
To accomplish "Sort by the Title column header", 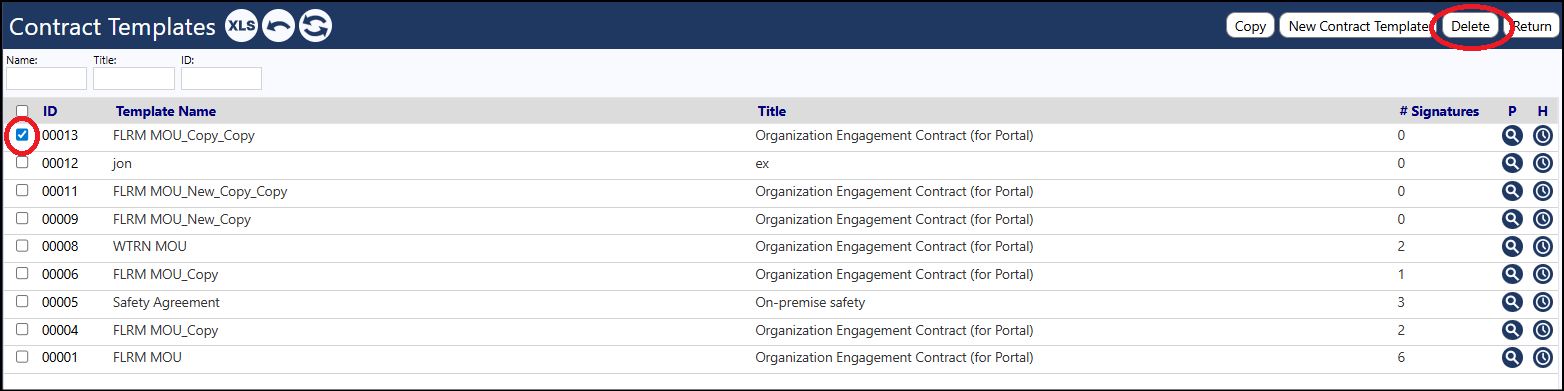I will pos(772,111).
